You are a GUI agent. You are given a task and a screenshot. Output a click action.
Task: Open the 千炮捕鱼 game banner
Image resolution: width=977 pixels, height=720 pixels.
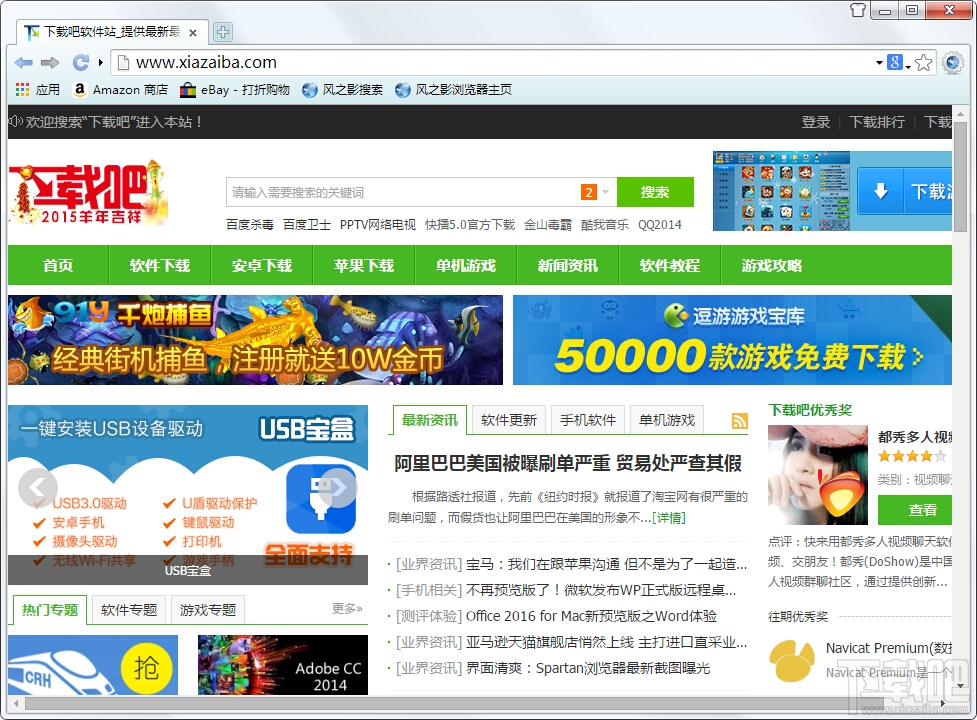(x=255, y=340)
